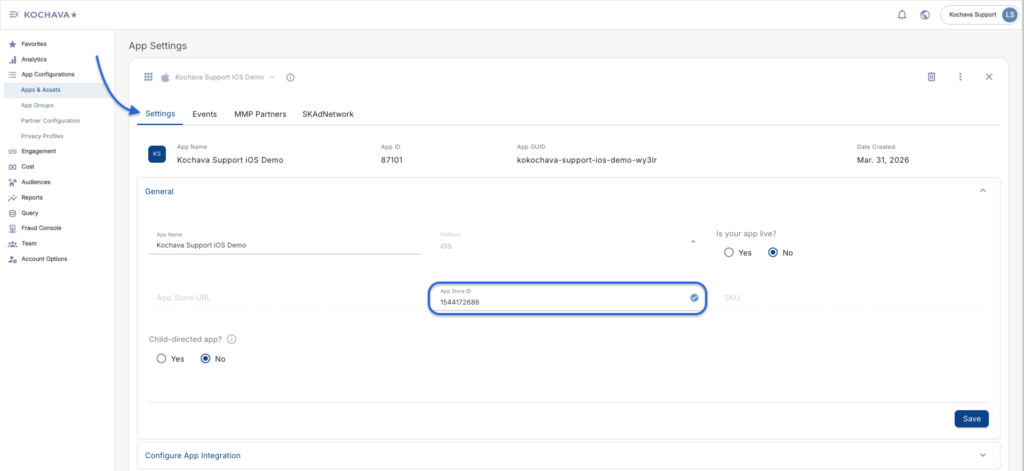
Task: Click the App ID value 87101
Action: [392, 159]
